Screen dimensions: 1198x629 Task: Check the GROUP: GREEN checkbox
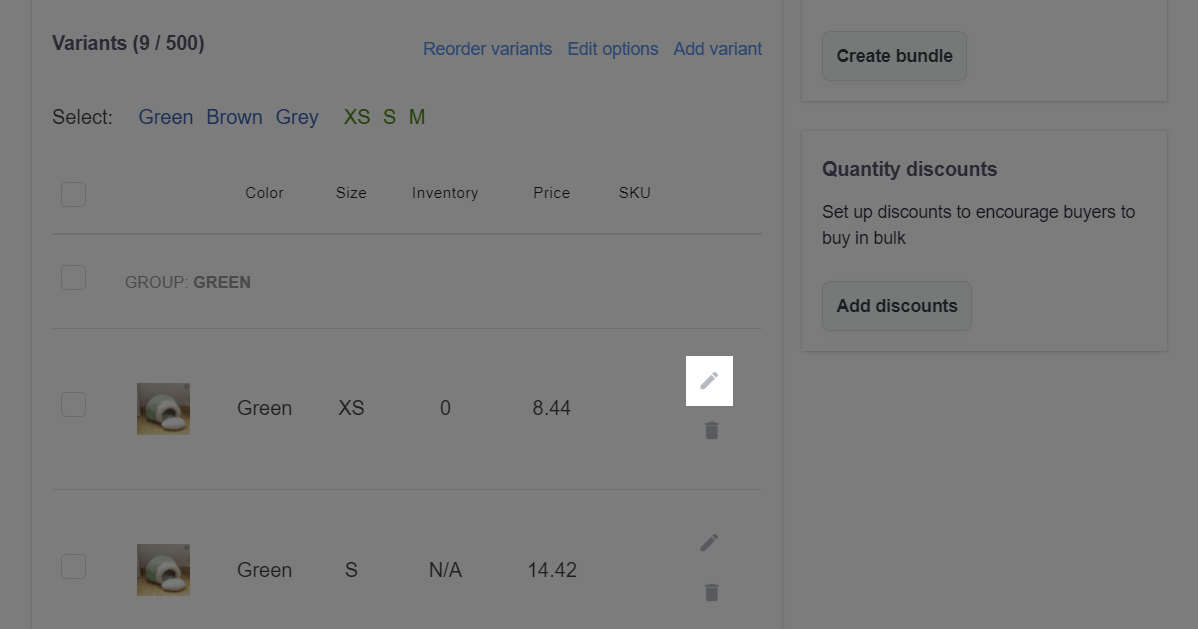tap(73, 277)
